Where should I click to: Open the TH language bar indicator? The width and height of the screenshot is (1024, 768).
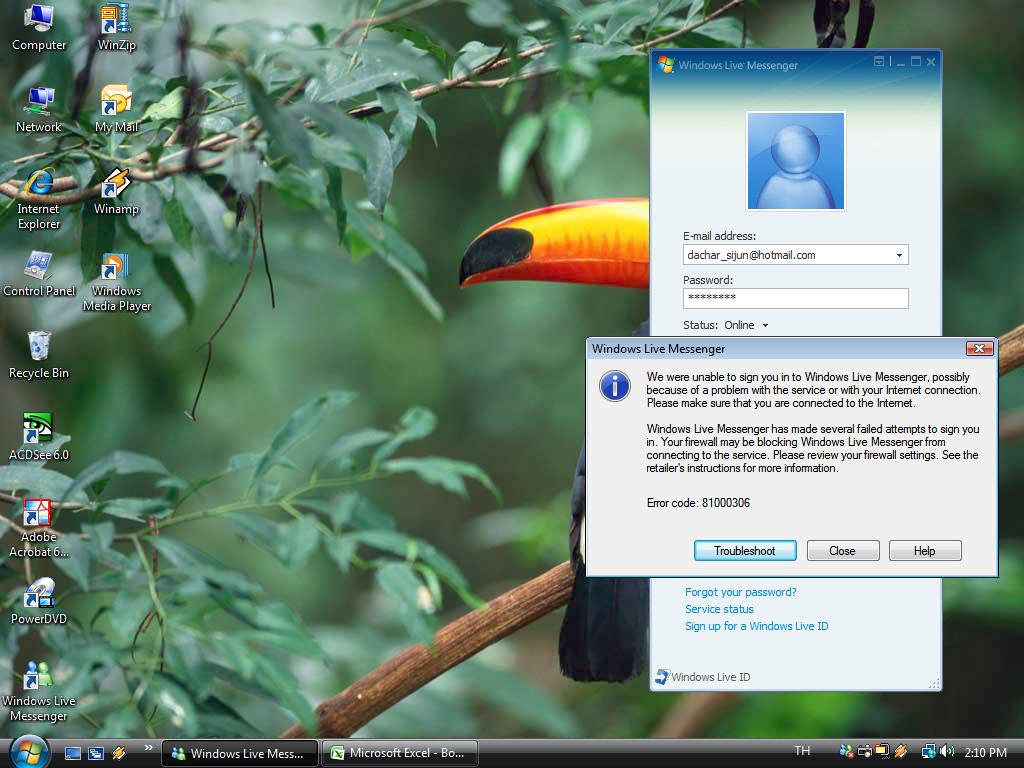802,751
